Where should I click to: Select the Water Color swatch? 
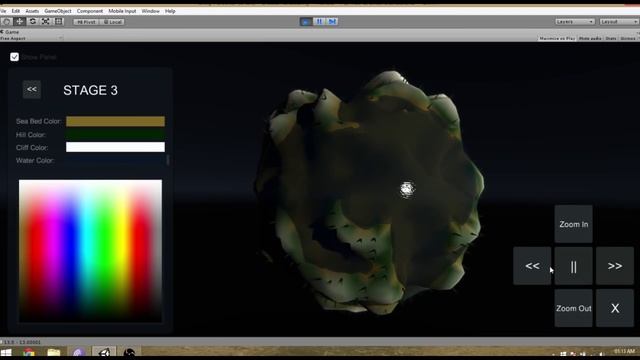click(116, 160)
